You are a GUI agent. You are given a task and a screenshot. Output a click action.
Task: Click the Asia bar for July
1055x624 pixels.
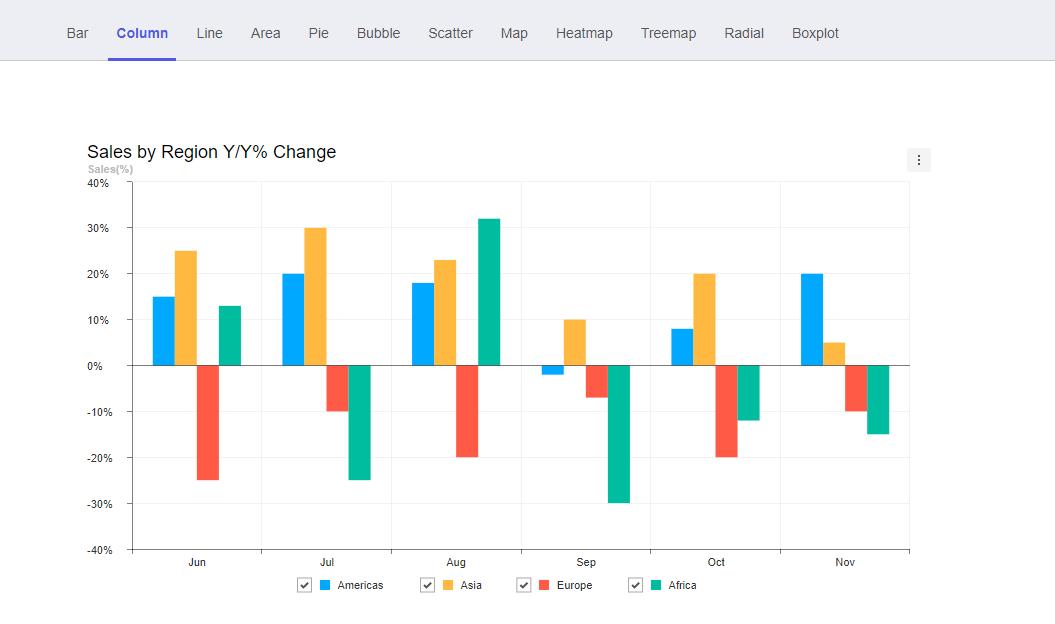[315, 297]
